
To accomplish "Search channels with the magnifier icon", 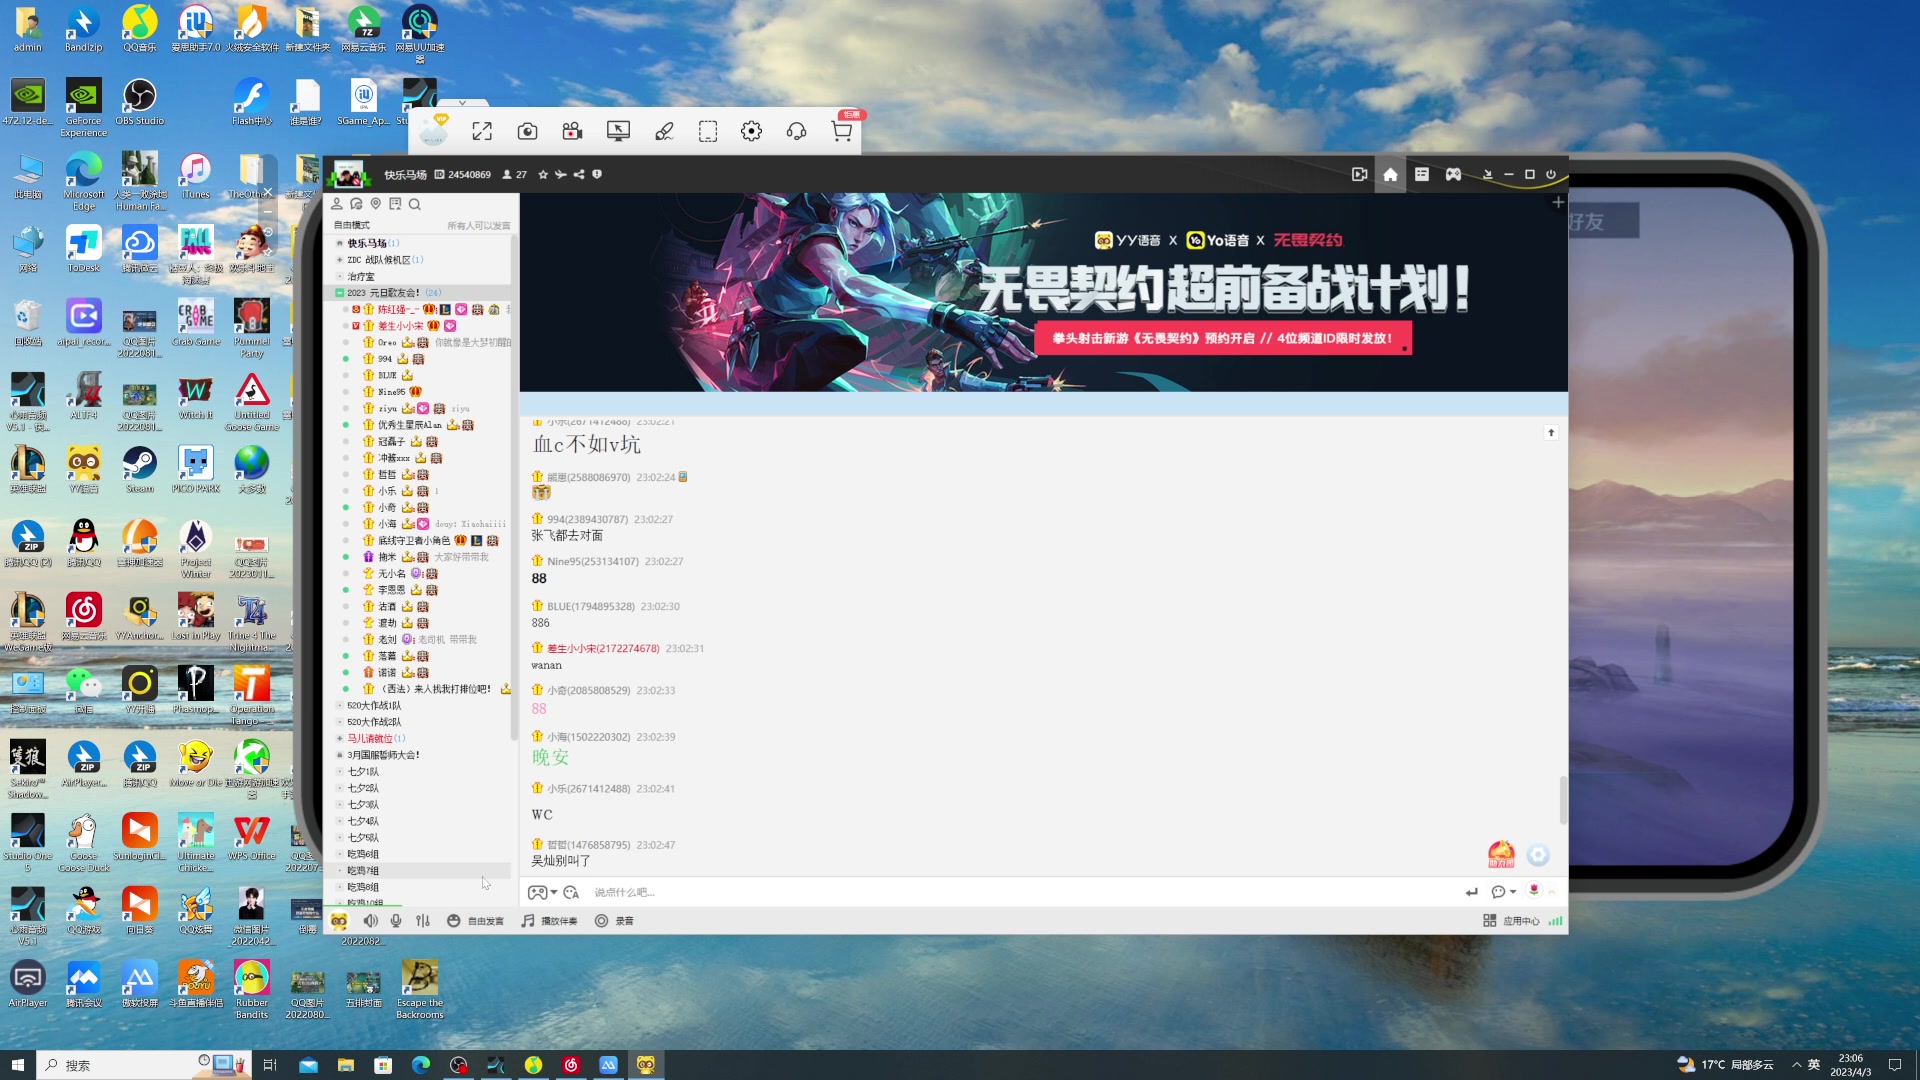I will (415, 204).
